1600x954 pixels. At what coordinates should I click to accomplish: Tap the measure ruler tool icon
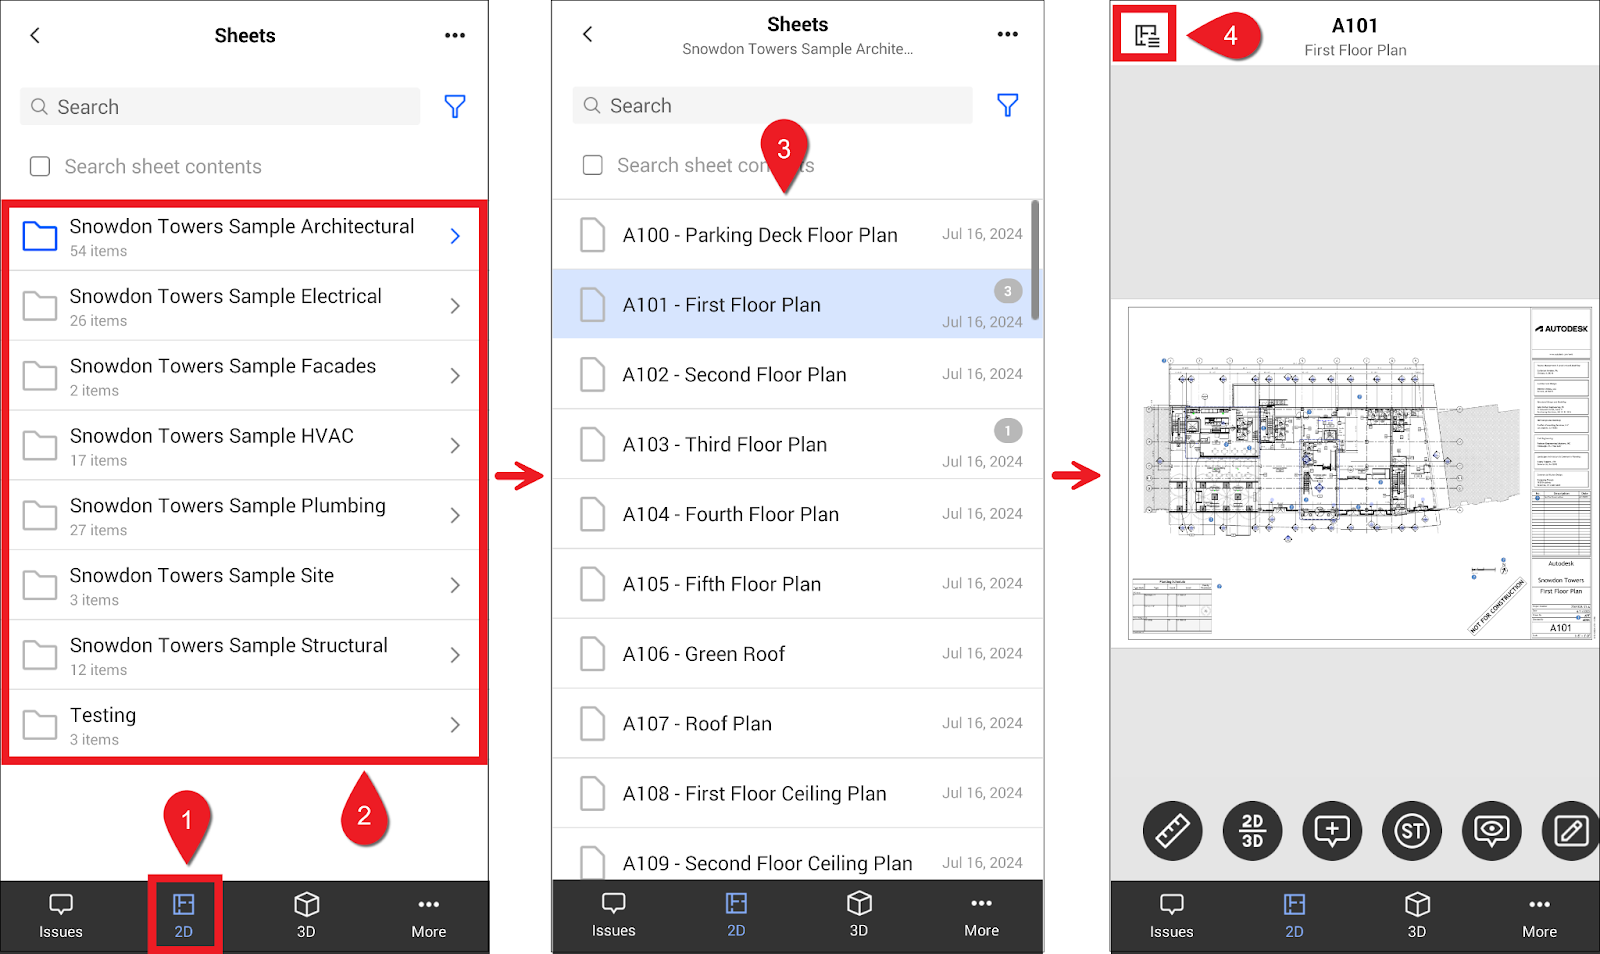(x=1172, y=830)
